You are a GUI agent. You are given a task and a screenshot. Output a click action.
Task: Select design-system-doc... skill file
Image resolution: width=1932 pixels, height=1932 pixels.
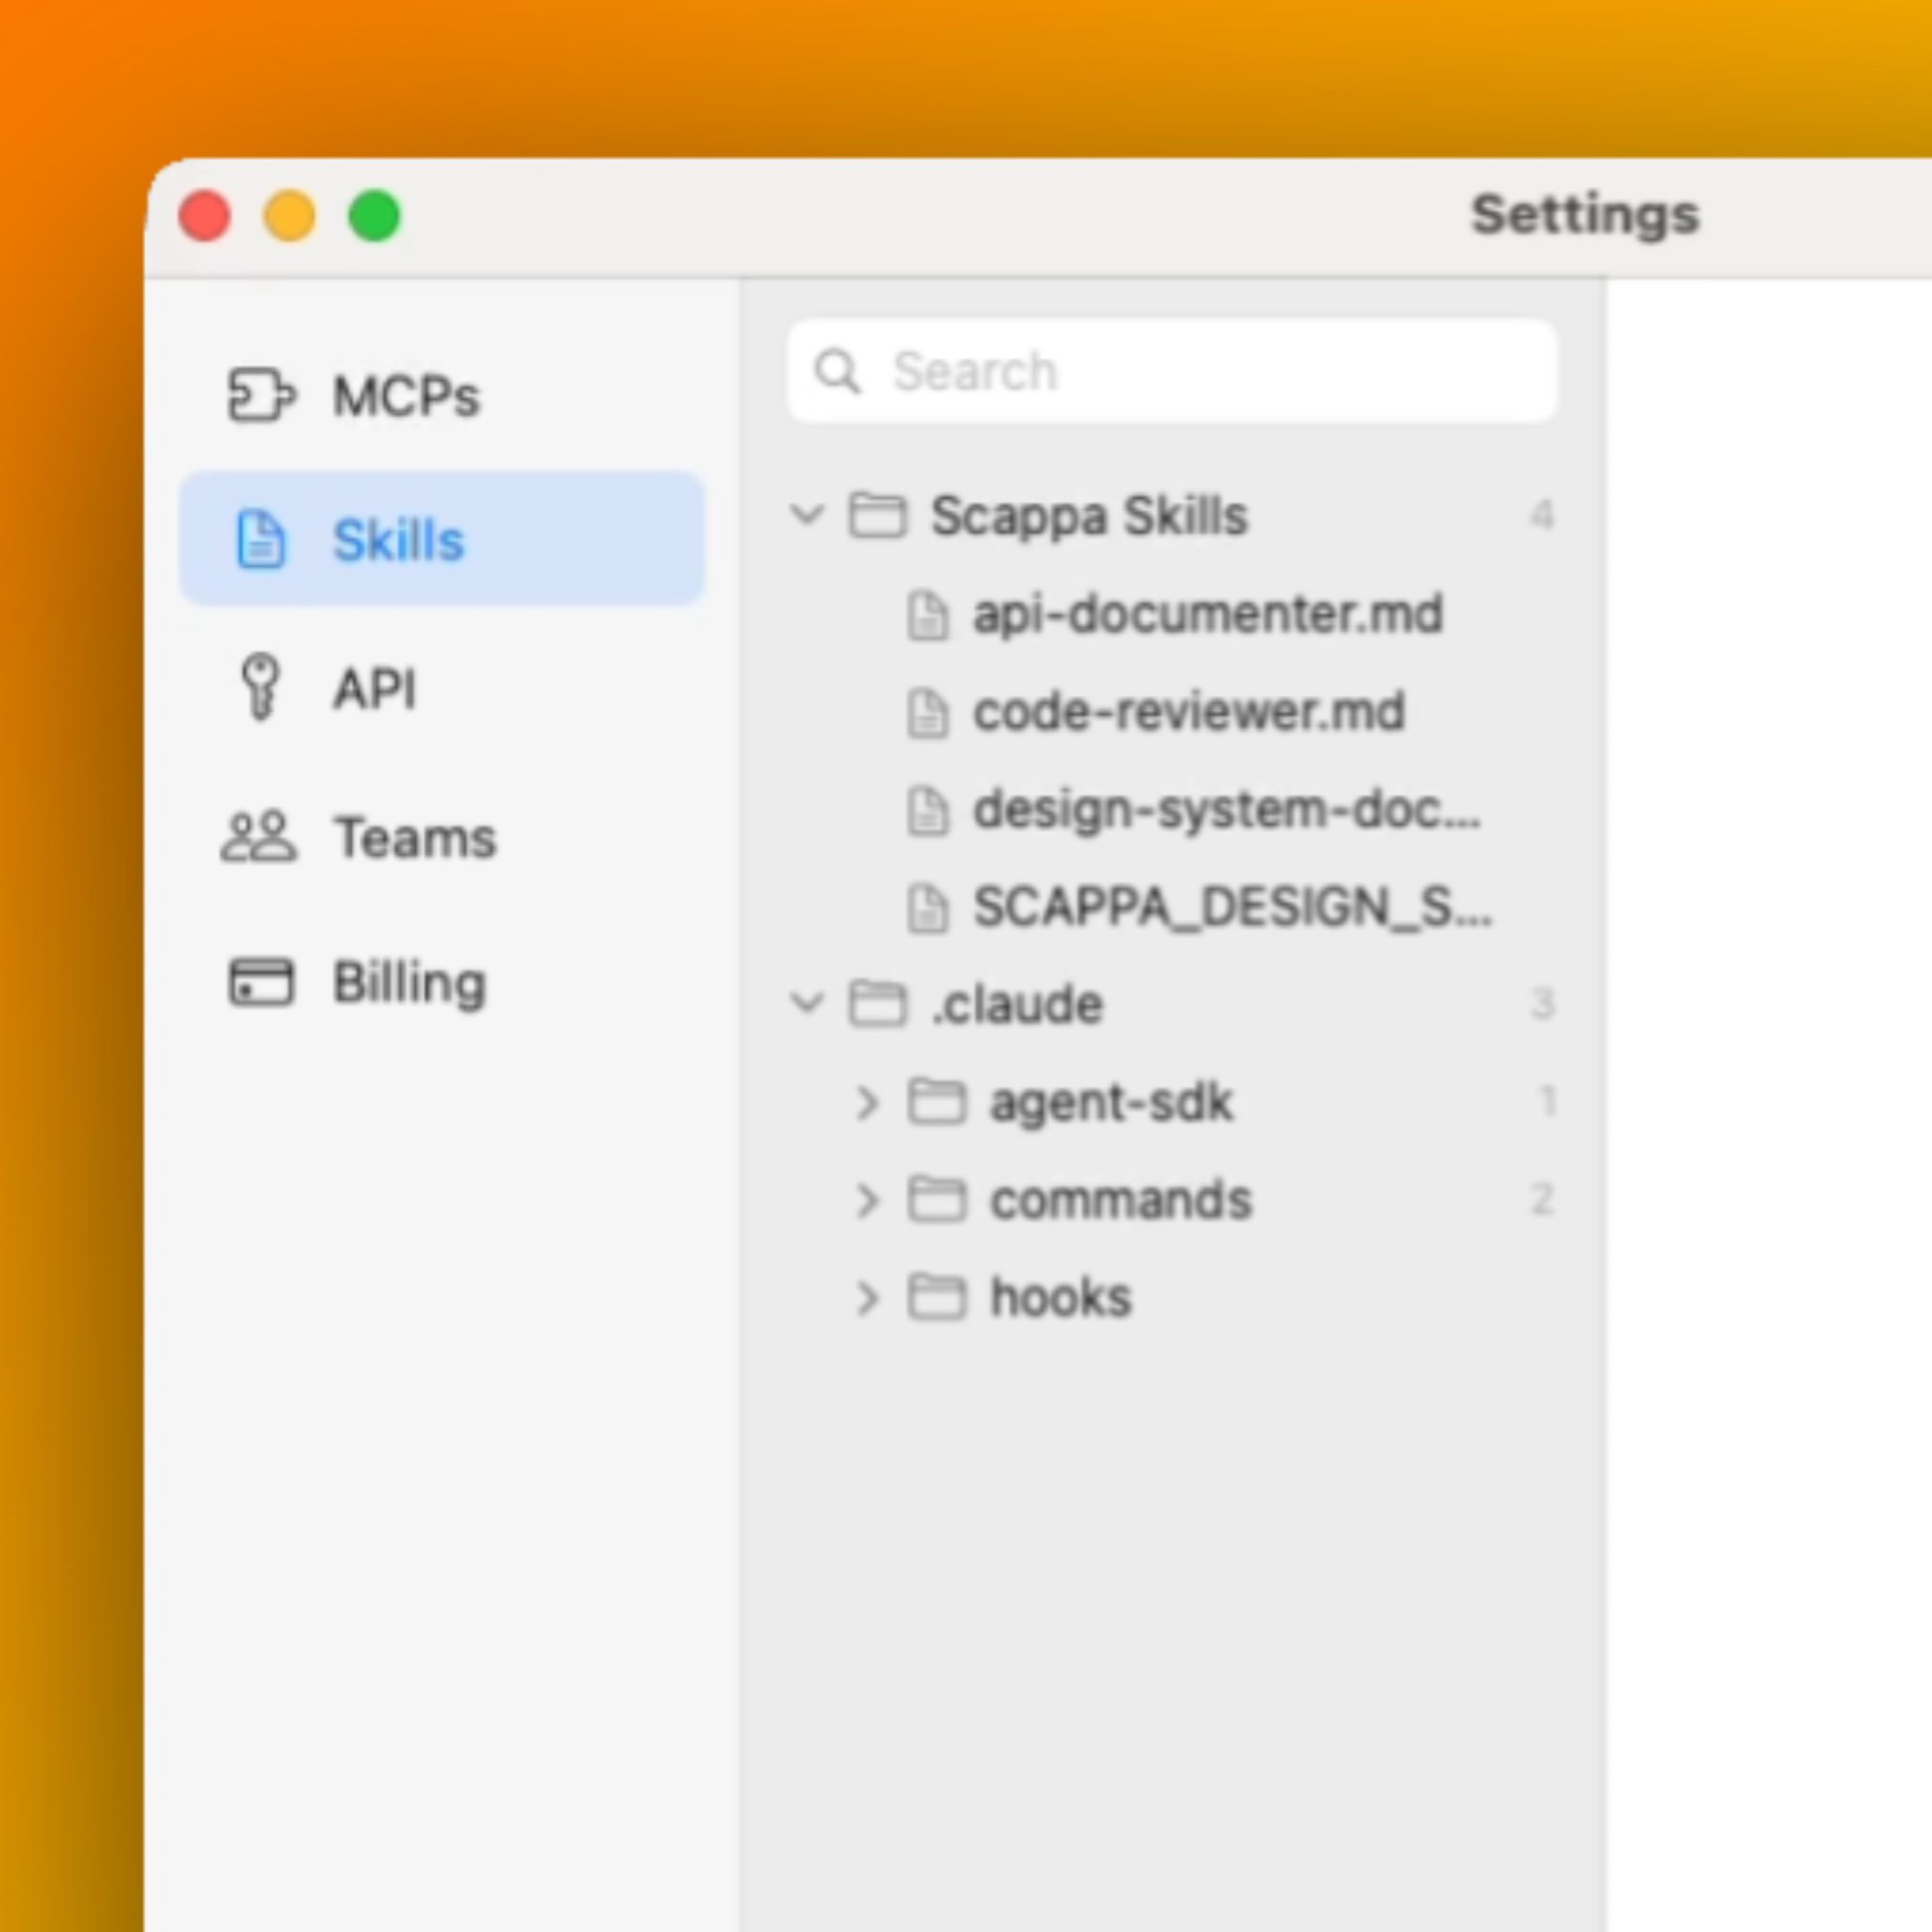click(x=1226, y=810)
